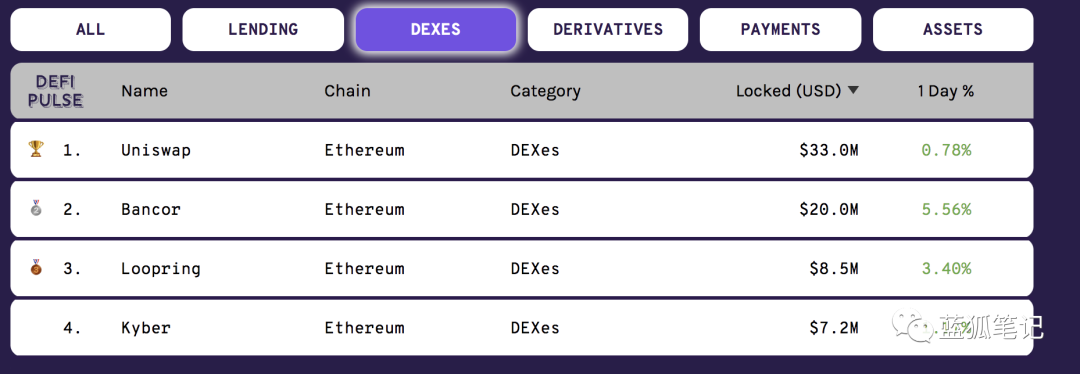Open the Bancor project link
This screenshot has width=1080, height=374.
coord(151,209)
